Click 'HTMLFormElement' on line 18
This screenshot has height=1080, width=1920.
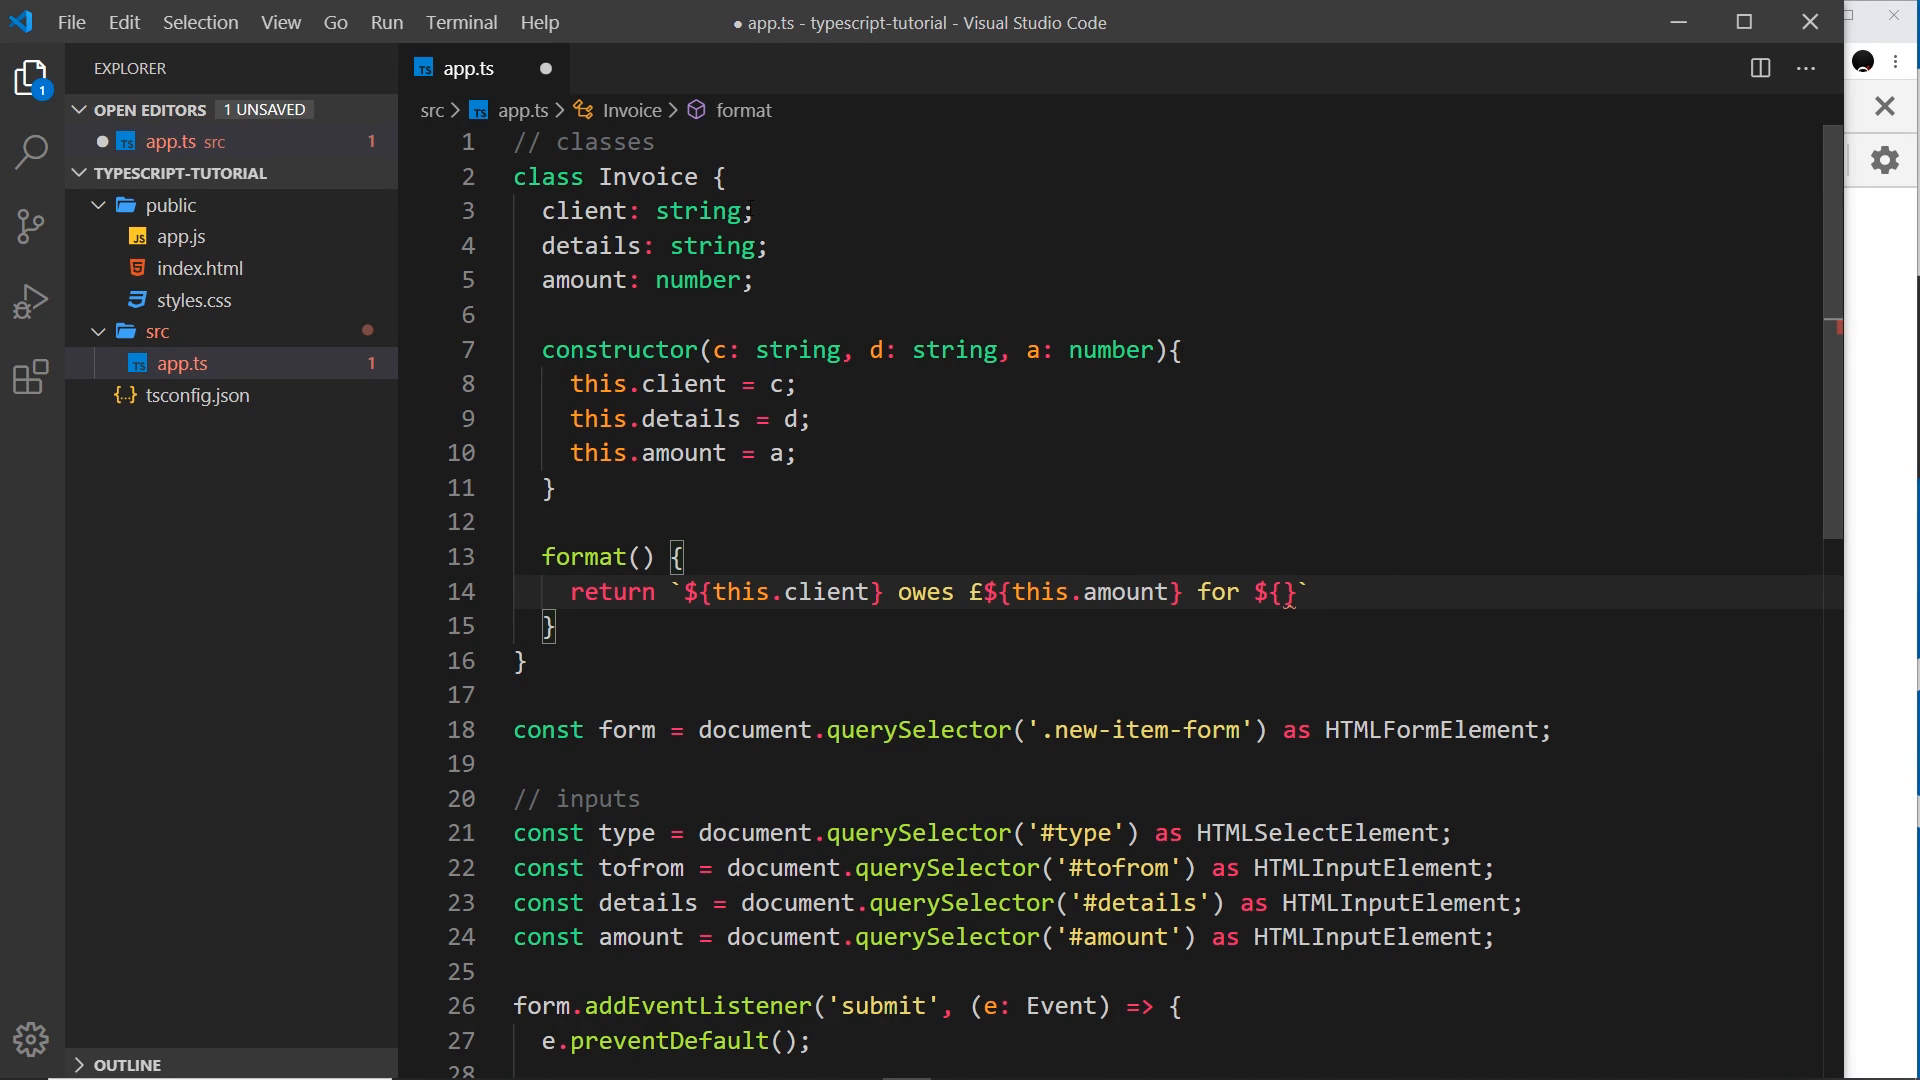(x=1431, y=730)
